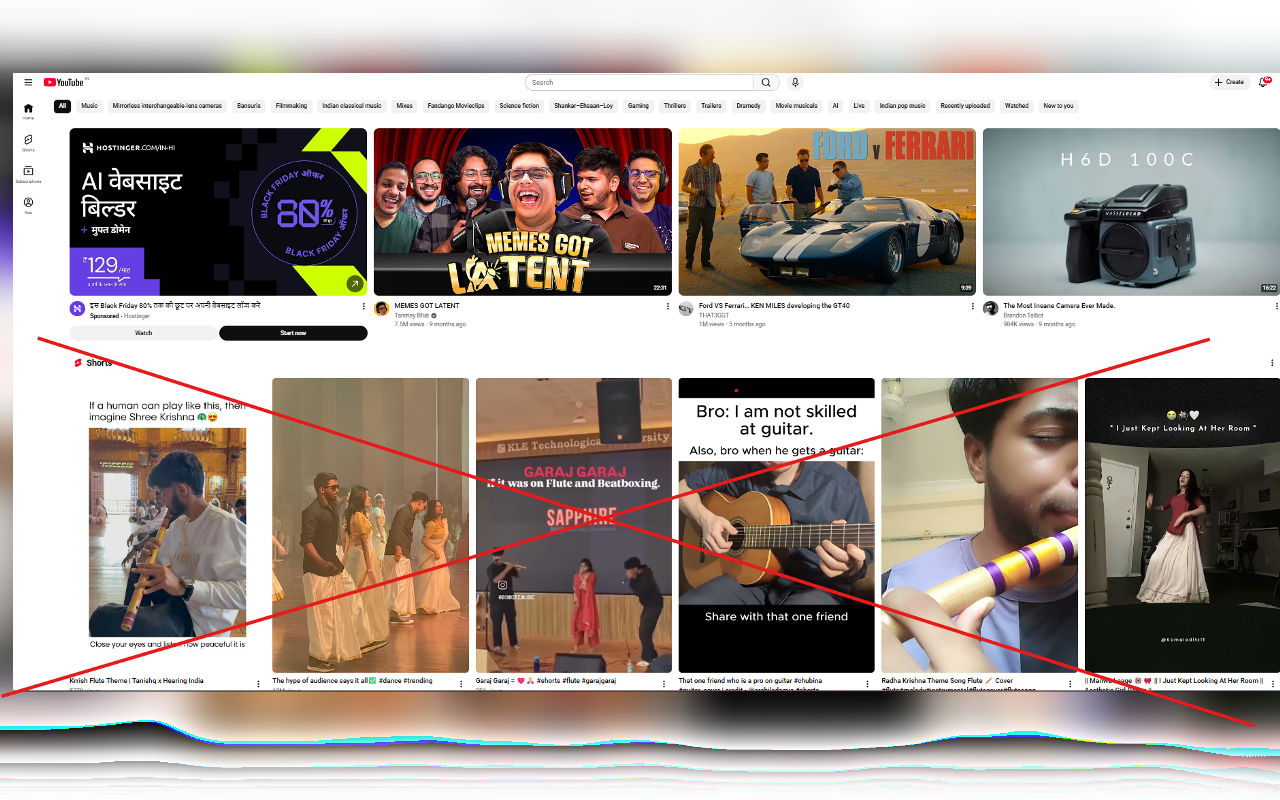This screenshot has width=1280, height=800.
Task: Click the Hostinger channel avatar
Action: (77, 308)
